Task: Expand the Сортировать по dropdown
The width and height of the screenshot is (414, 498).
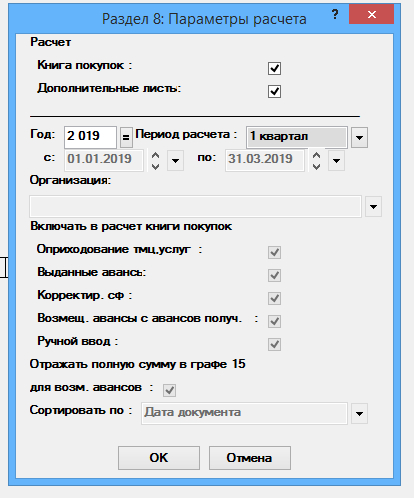Action: click(x=359, y=414)
